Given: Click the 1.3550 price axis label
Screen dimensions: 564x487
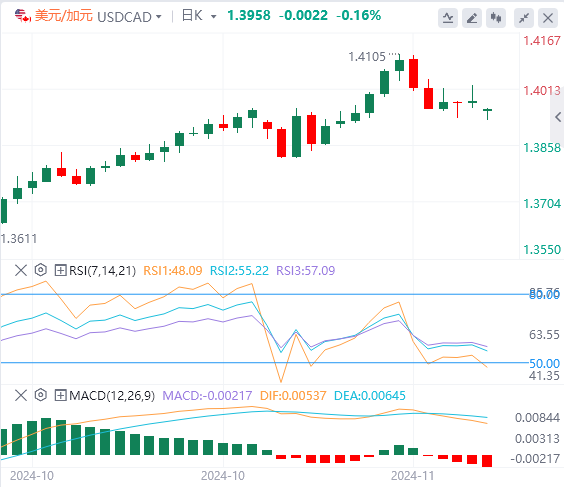Looking at the screenshot, I should point(542,249).
